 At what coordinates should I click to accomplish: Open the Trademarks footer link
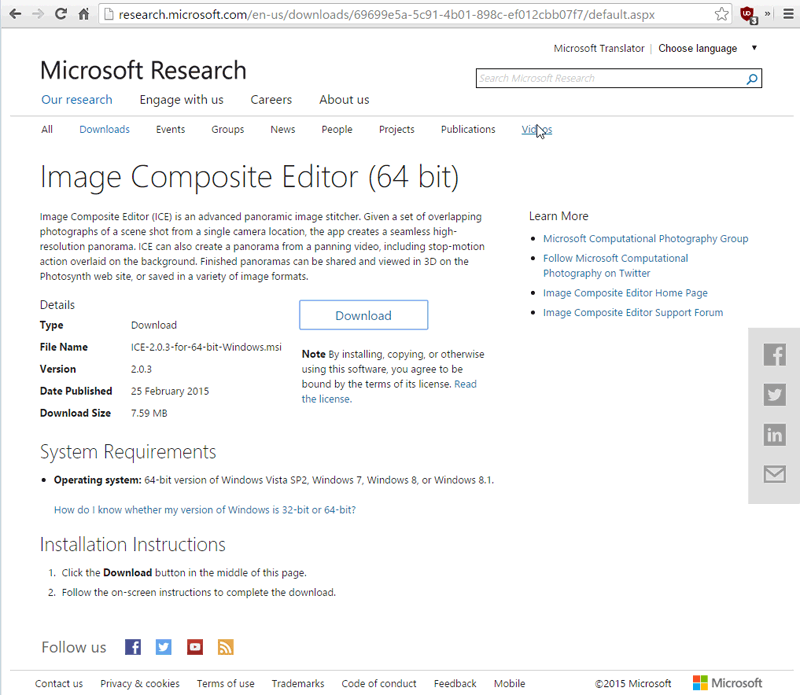pos(298,683)
